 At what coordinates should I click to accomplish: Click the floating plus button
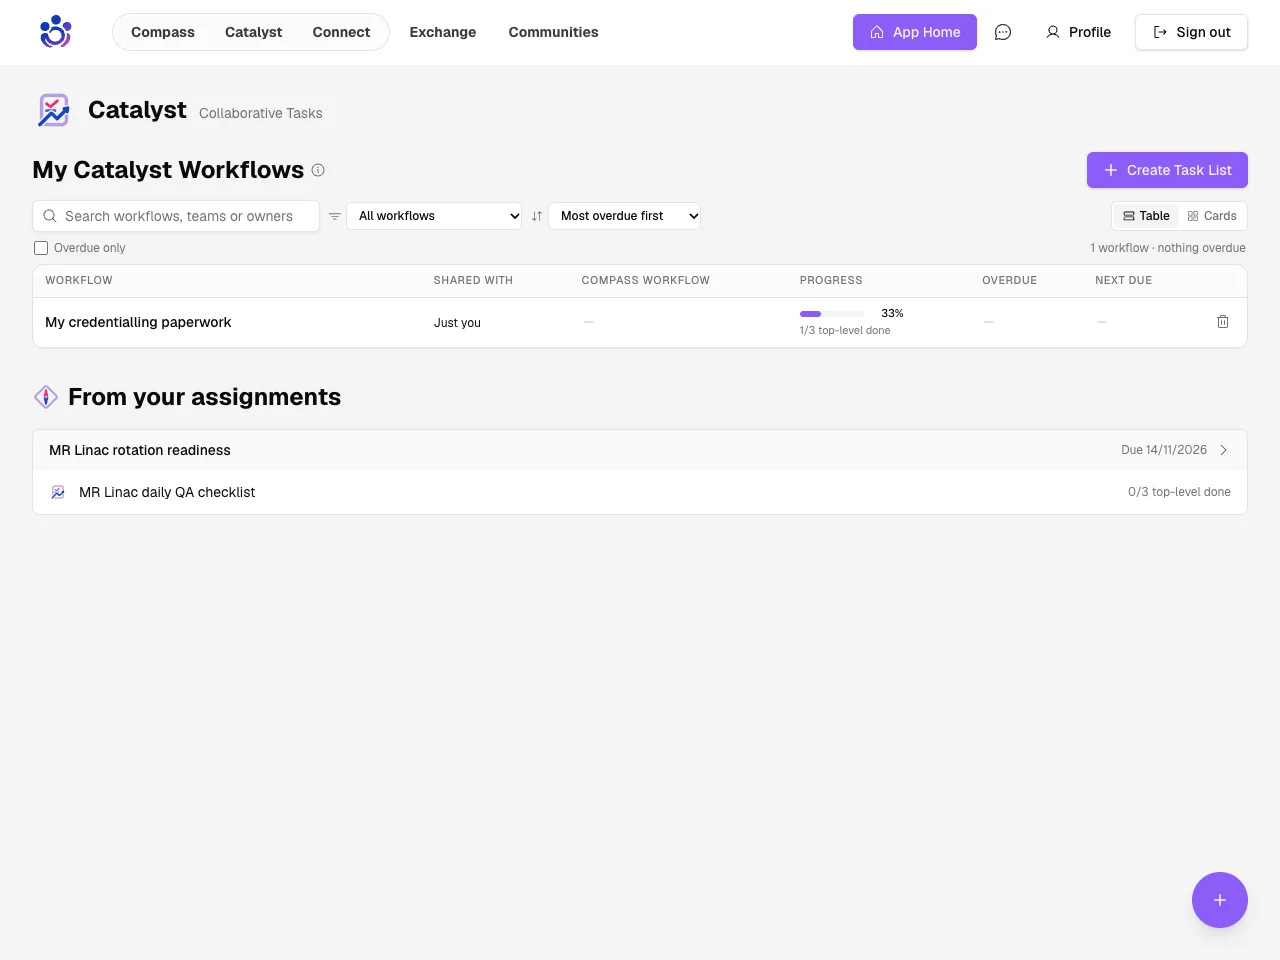(x=1220, y=900)
